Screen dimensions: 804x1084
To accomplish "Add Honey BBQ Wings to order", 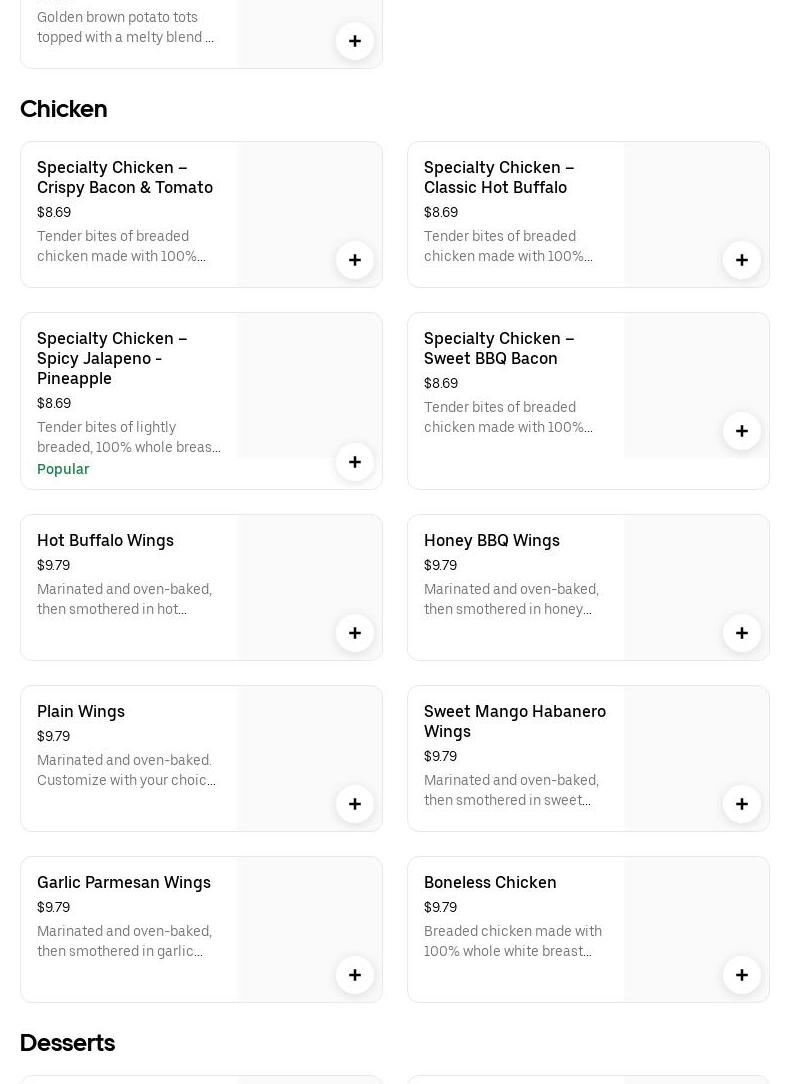I will (742, 633).
